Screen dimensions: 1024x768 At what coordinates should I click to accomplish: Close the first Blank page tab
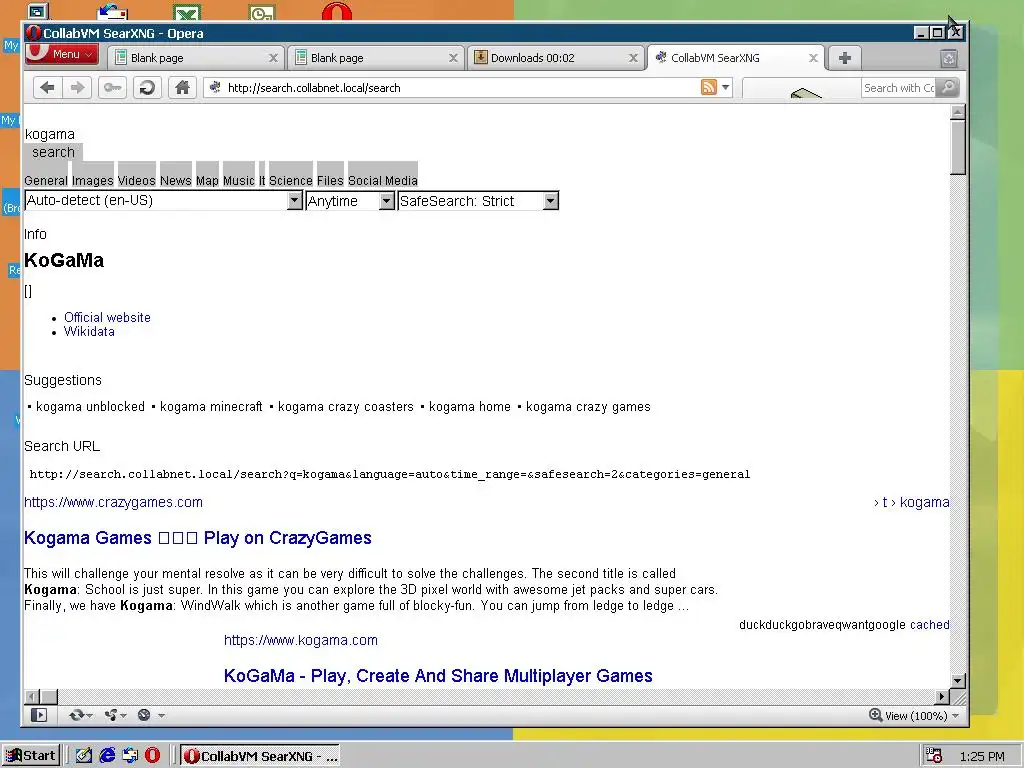tap(274, 58)
